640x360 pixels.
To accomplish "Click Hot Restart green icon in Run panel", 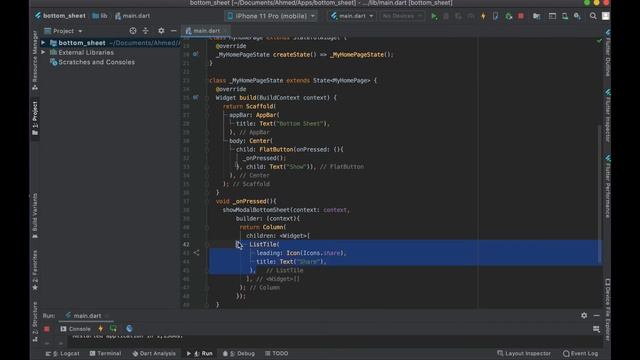I will (x=113, y=329).
